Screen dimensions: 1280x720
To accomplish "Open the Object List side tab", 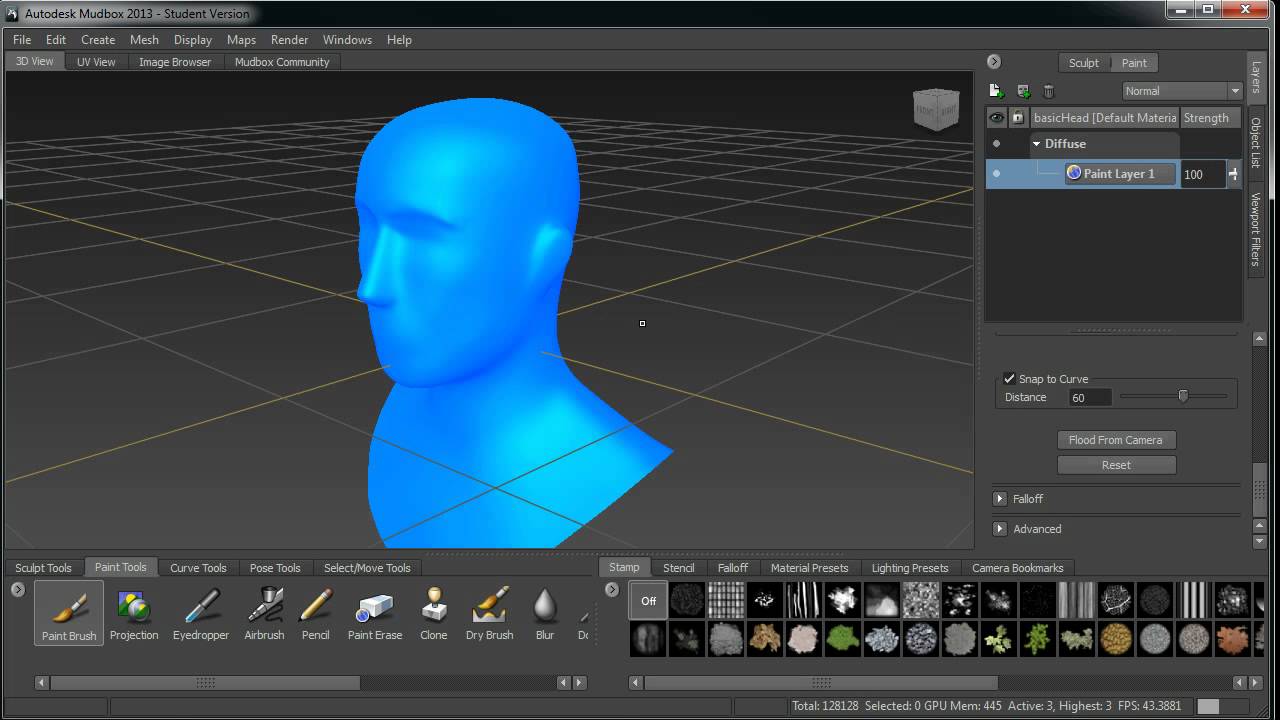I will [1256, 143].
